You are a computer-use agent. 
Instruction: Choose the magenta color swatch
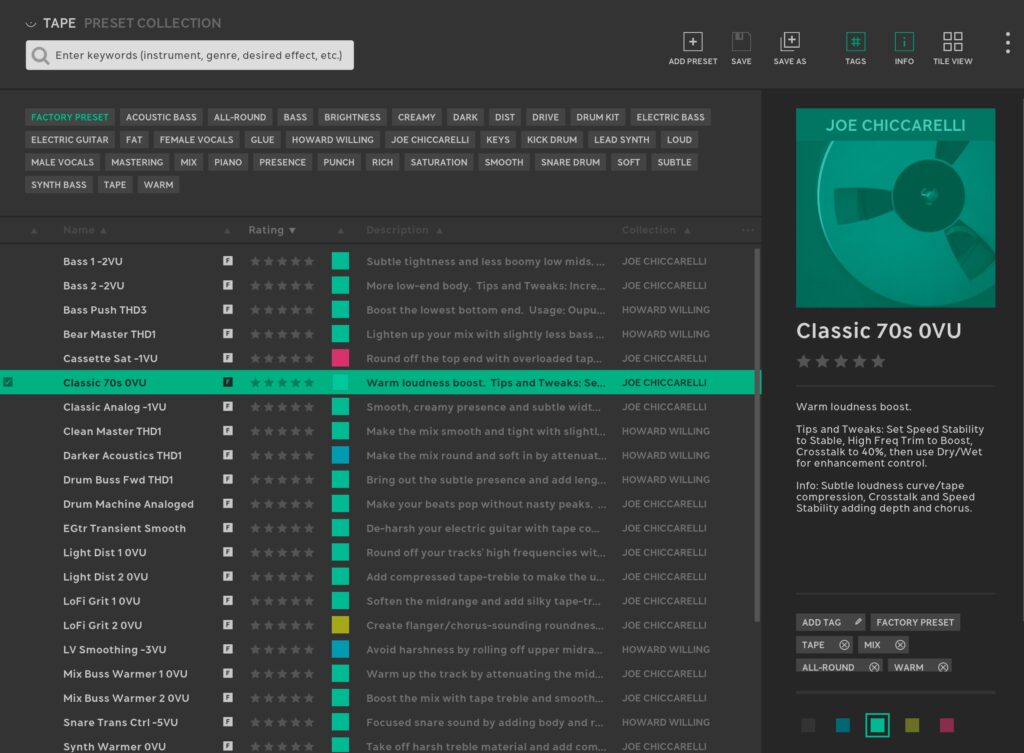[946, 725]
